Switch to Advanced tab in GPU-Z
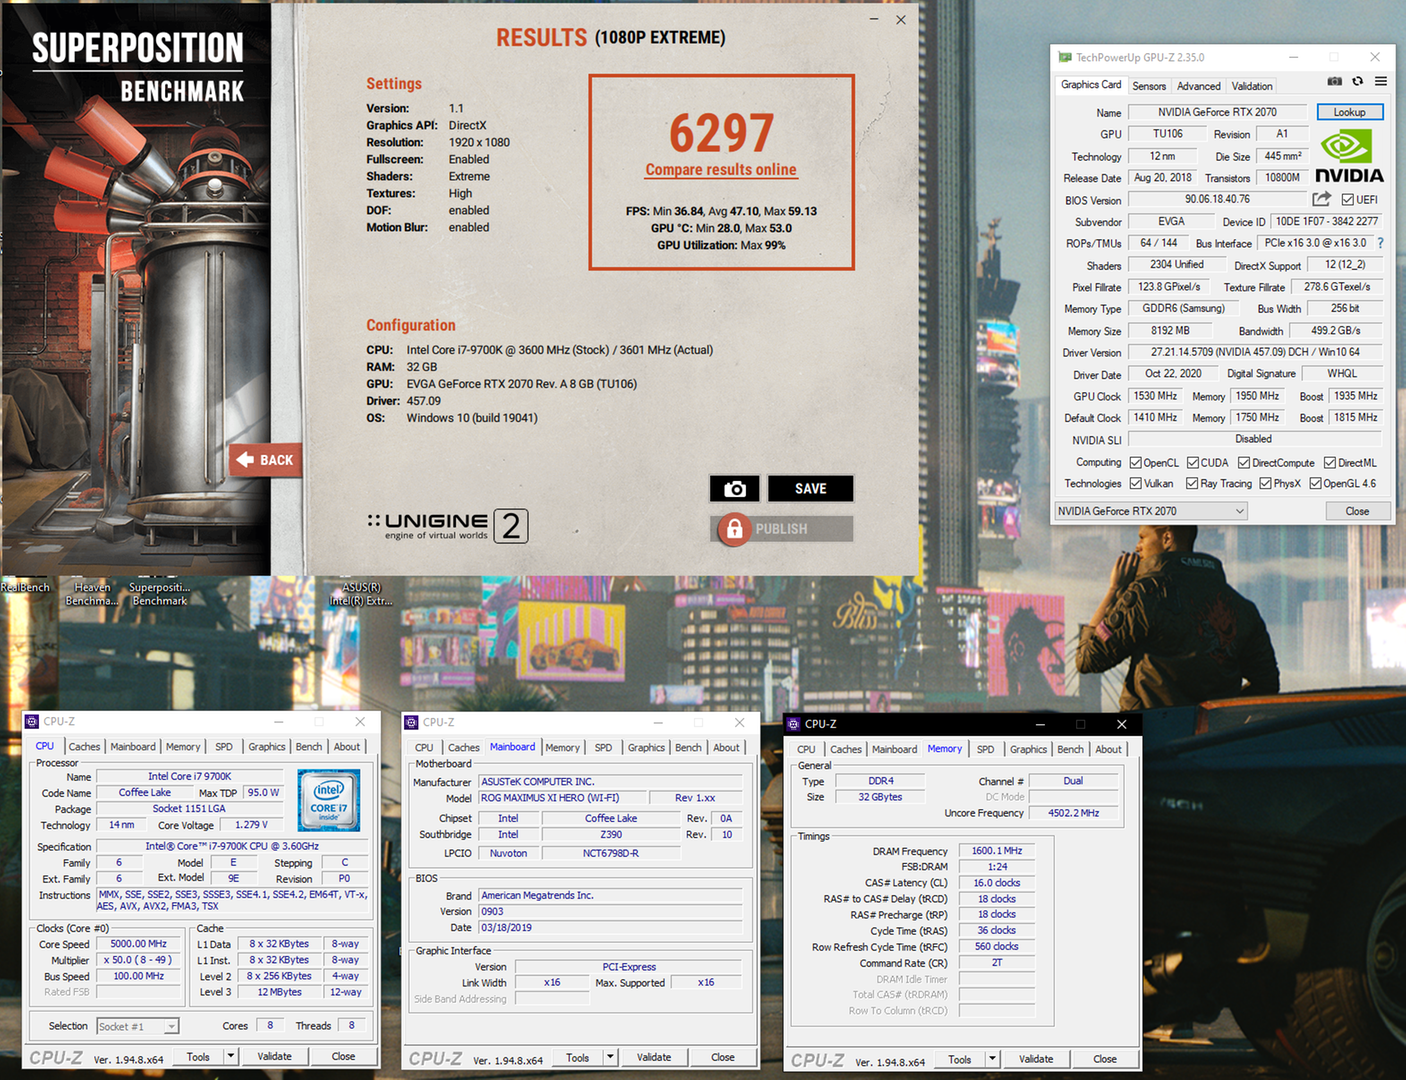 pos(1199,86)
